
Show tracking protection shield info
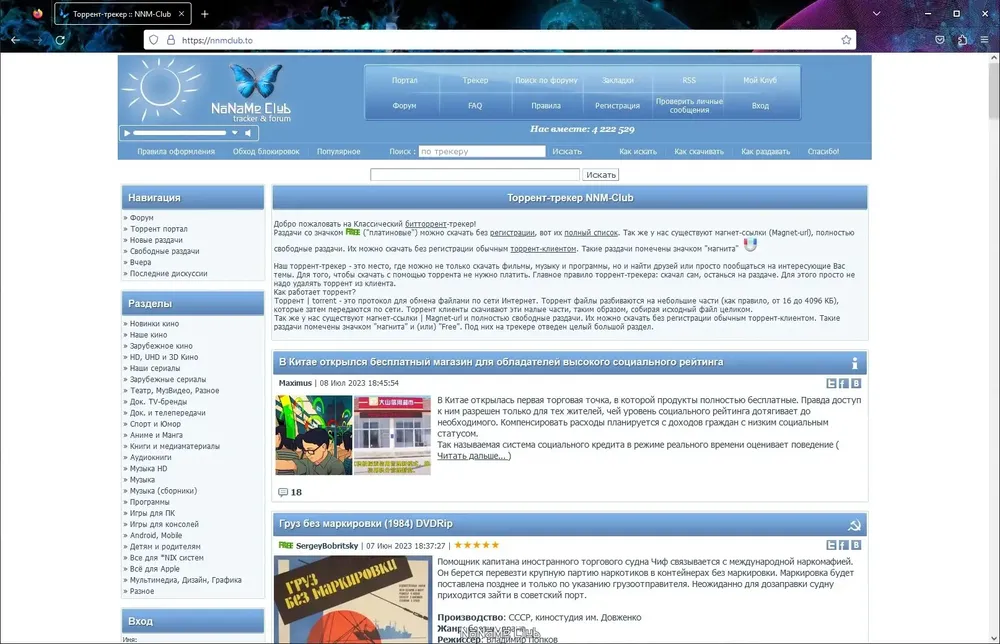(x=154, y=40)
